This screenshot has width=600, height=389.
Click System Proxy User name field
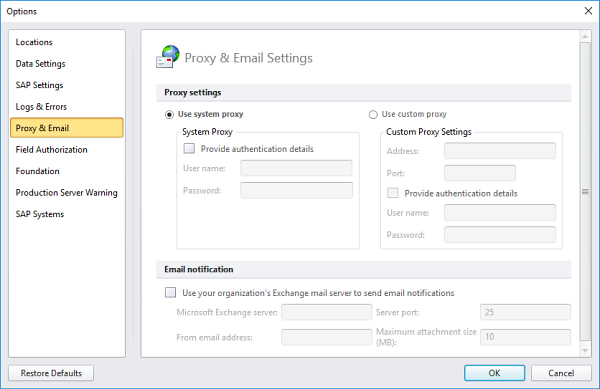[296, 168]
